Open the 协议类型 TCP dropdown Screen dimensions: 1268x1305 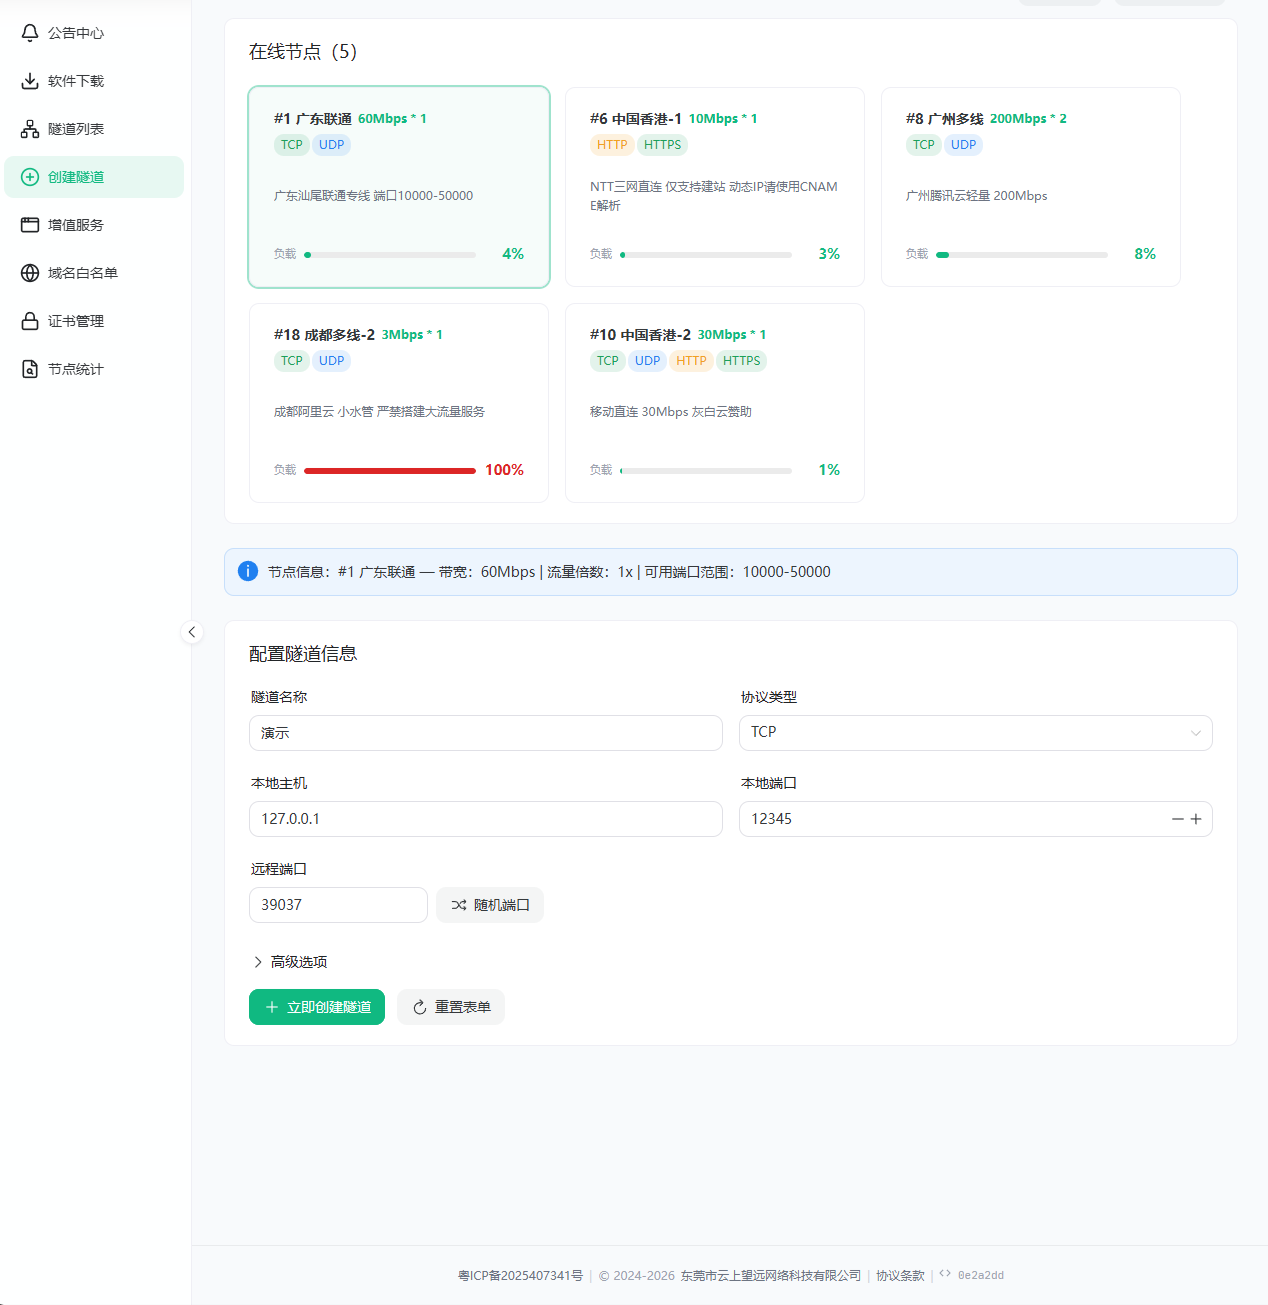(x=976, y=733)
